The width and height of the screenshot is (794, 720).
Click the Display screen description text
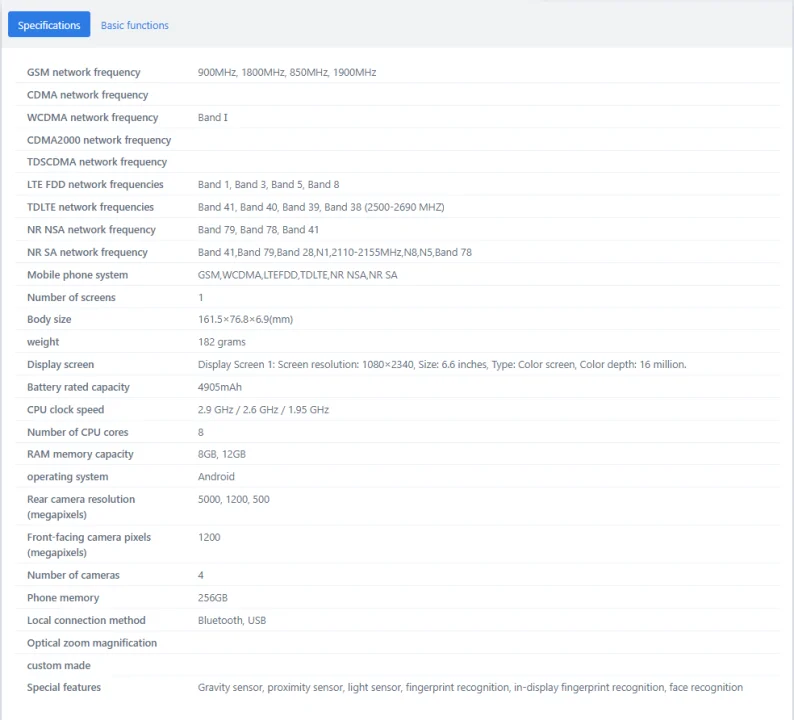pyautogui.click(x=441, y=365)
